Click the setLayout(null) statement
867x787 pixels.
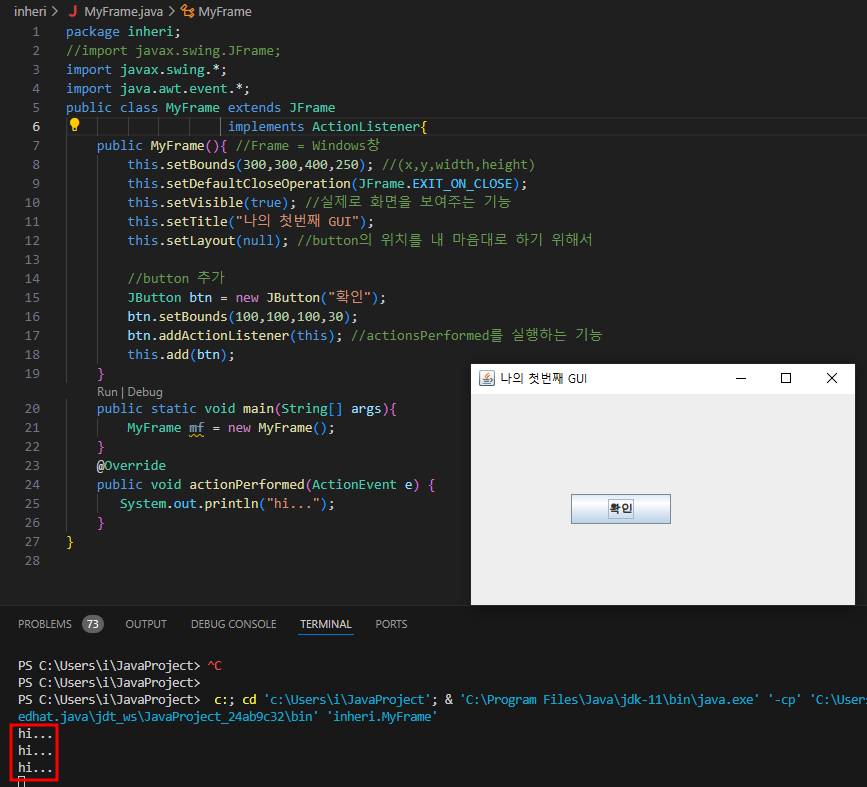point(208,241)
